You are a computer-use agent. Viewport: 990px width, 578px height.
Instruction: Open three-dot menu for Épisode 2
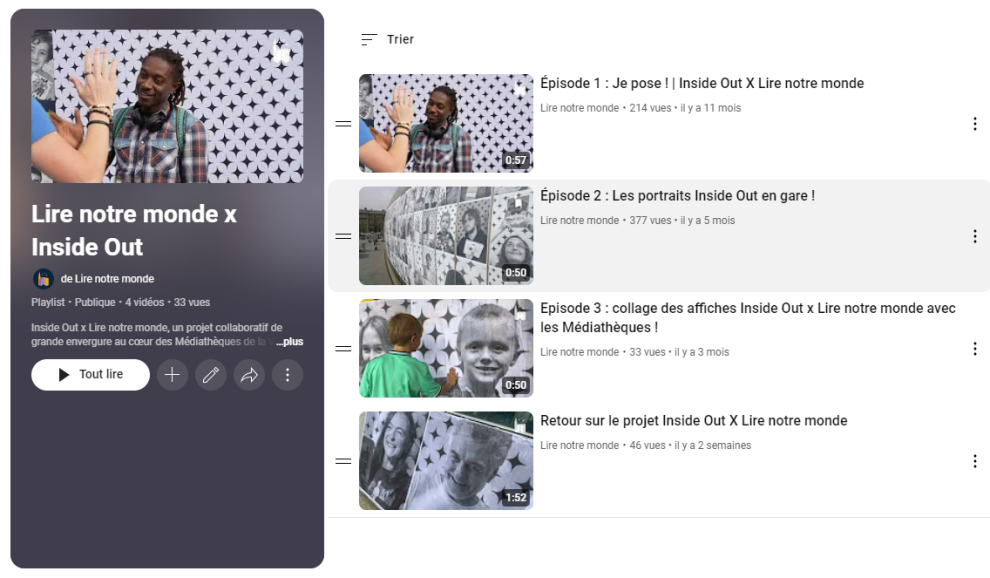tap(974, 236)
